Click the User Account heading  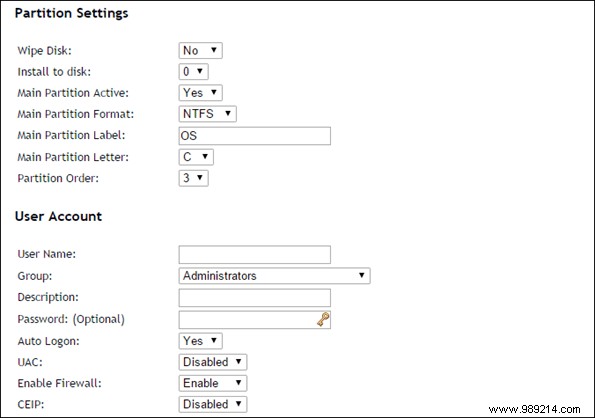tap(58, 216)
